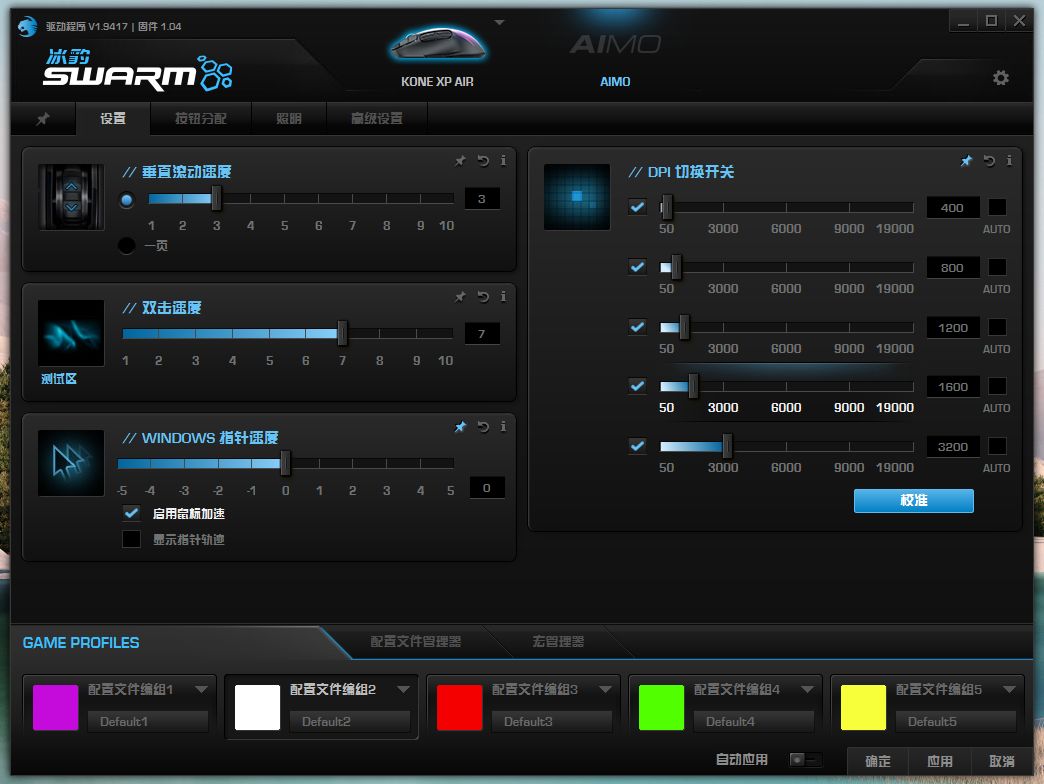Open profile slot 4 dropdown arrow

807,689
